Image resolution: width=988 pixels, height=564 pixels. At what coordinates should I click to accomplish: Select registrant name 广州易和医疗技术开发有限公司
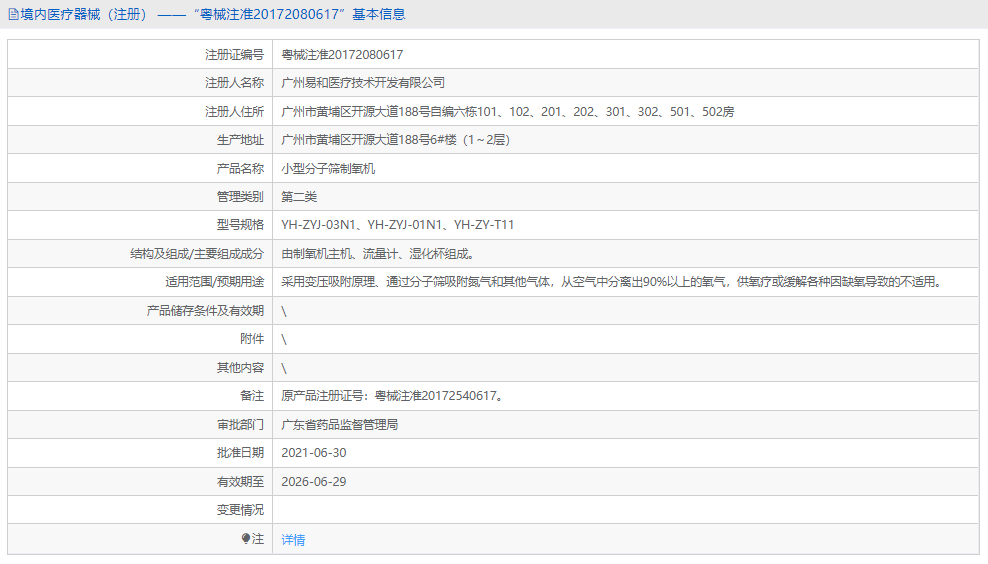click(363, 83)
